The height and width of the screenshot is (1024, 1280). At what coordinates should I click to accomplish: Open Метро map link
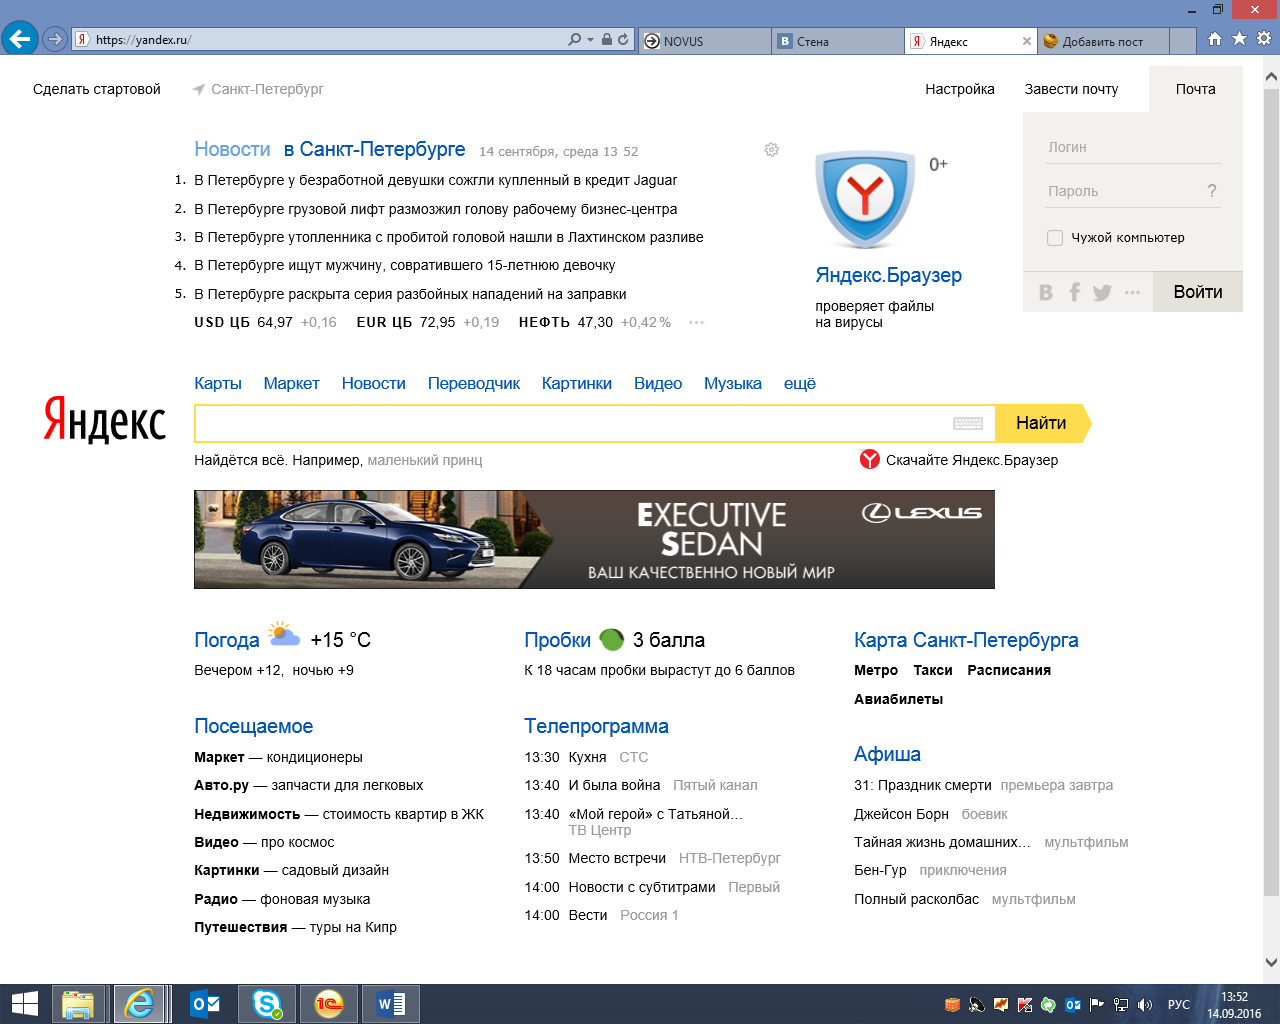point(876,670)
